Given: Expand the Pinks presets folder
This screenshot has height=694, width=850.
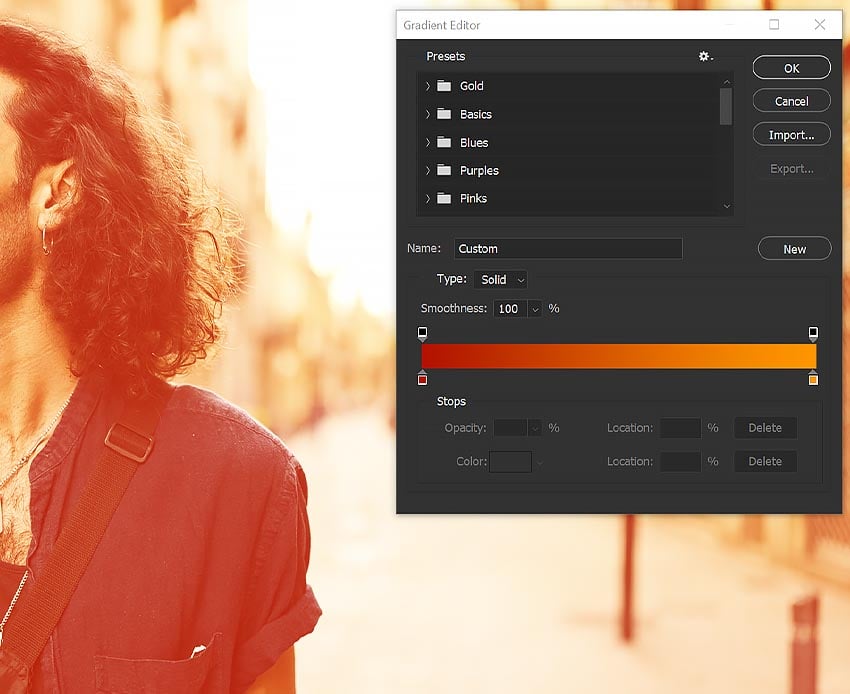Looking at the screenshot, I should (x=428, y=198).
